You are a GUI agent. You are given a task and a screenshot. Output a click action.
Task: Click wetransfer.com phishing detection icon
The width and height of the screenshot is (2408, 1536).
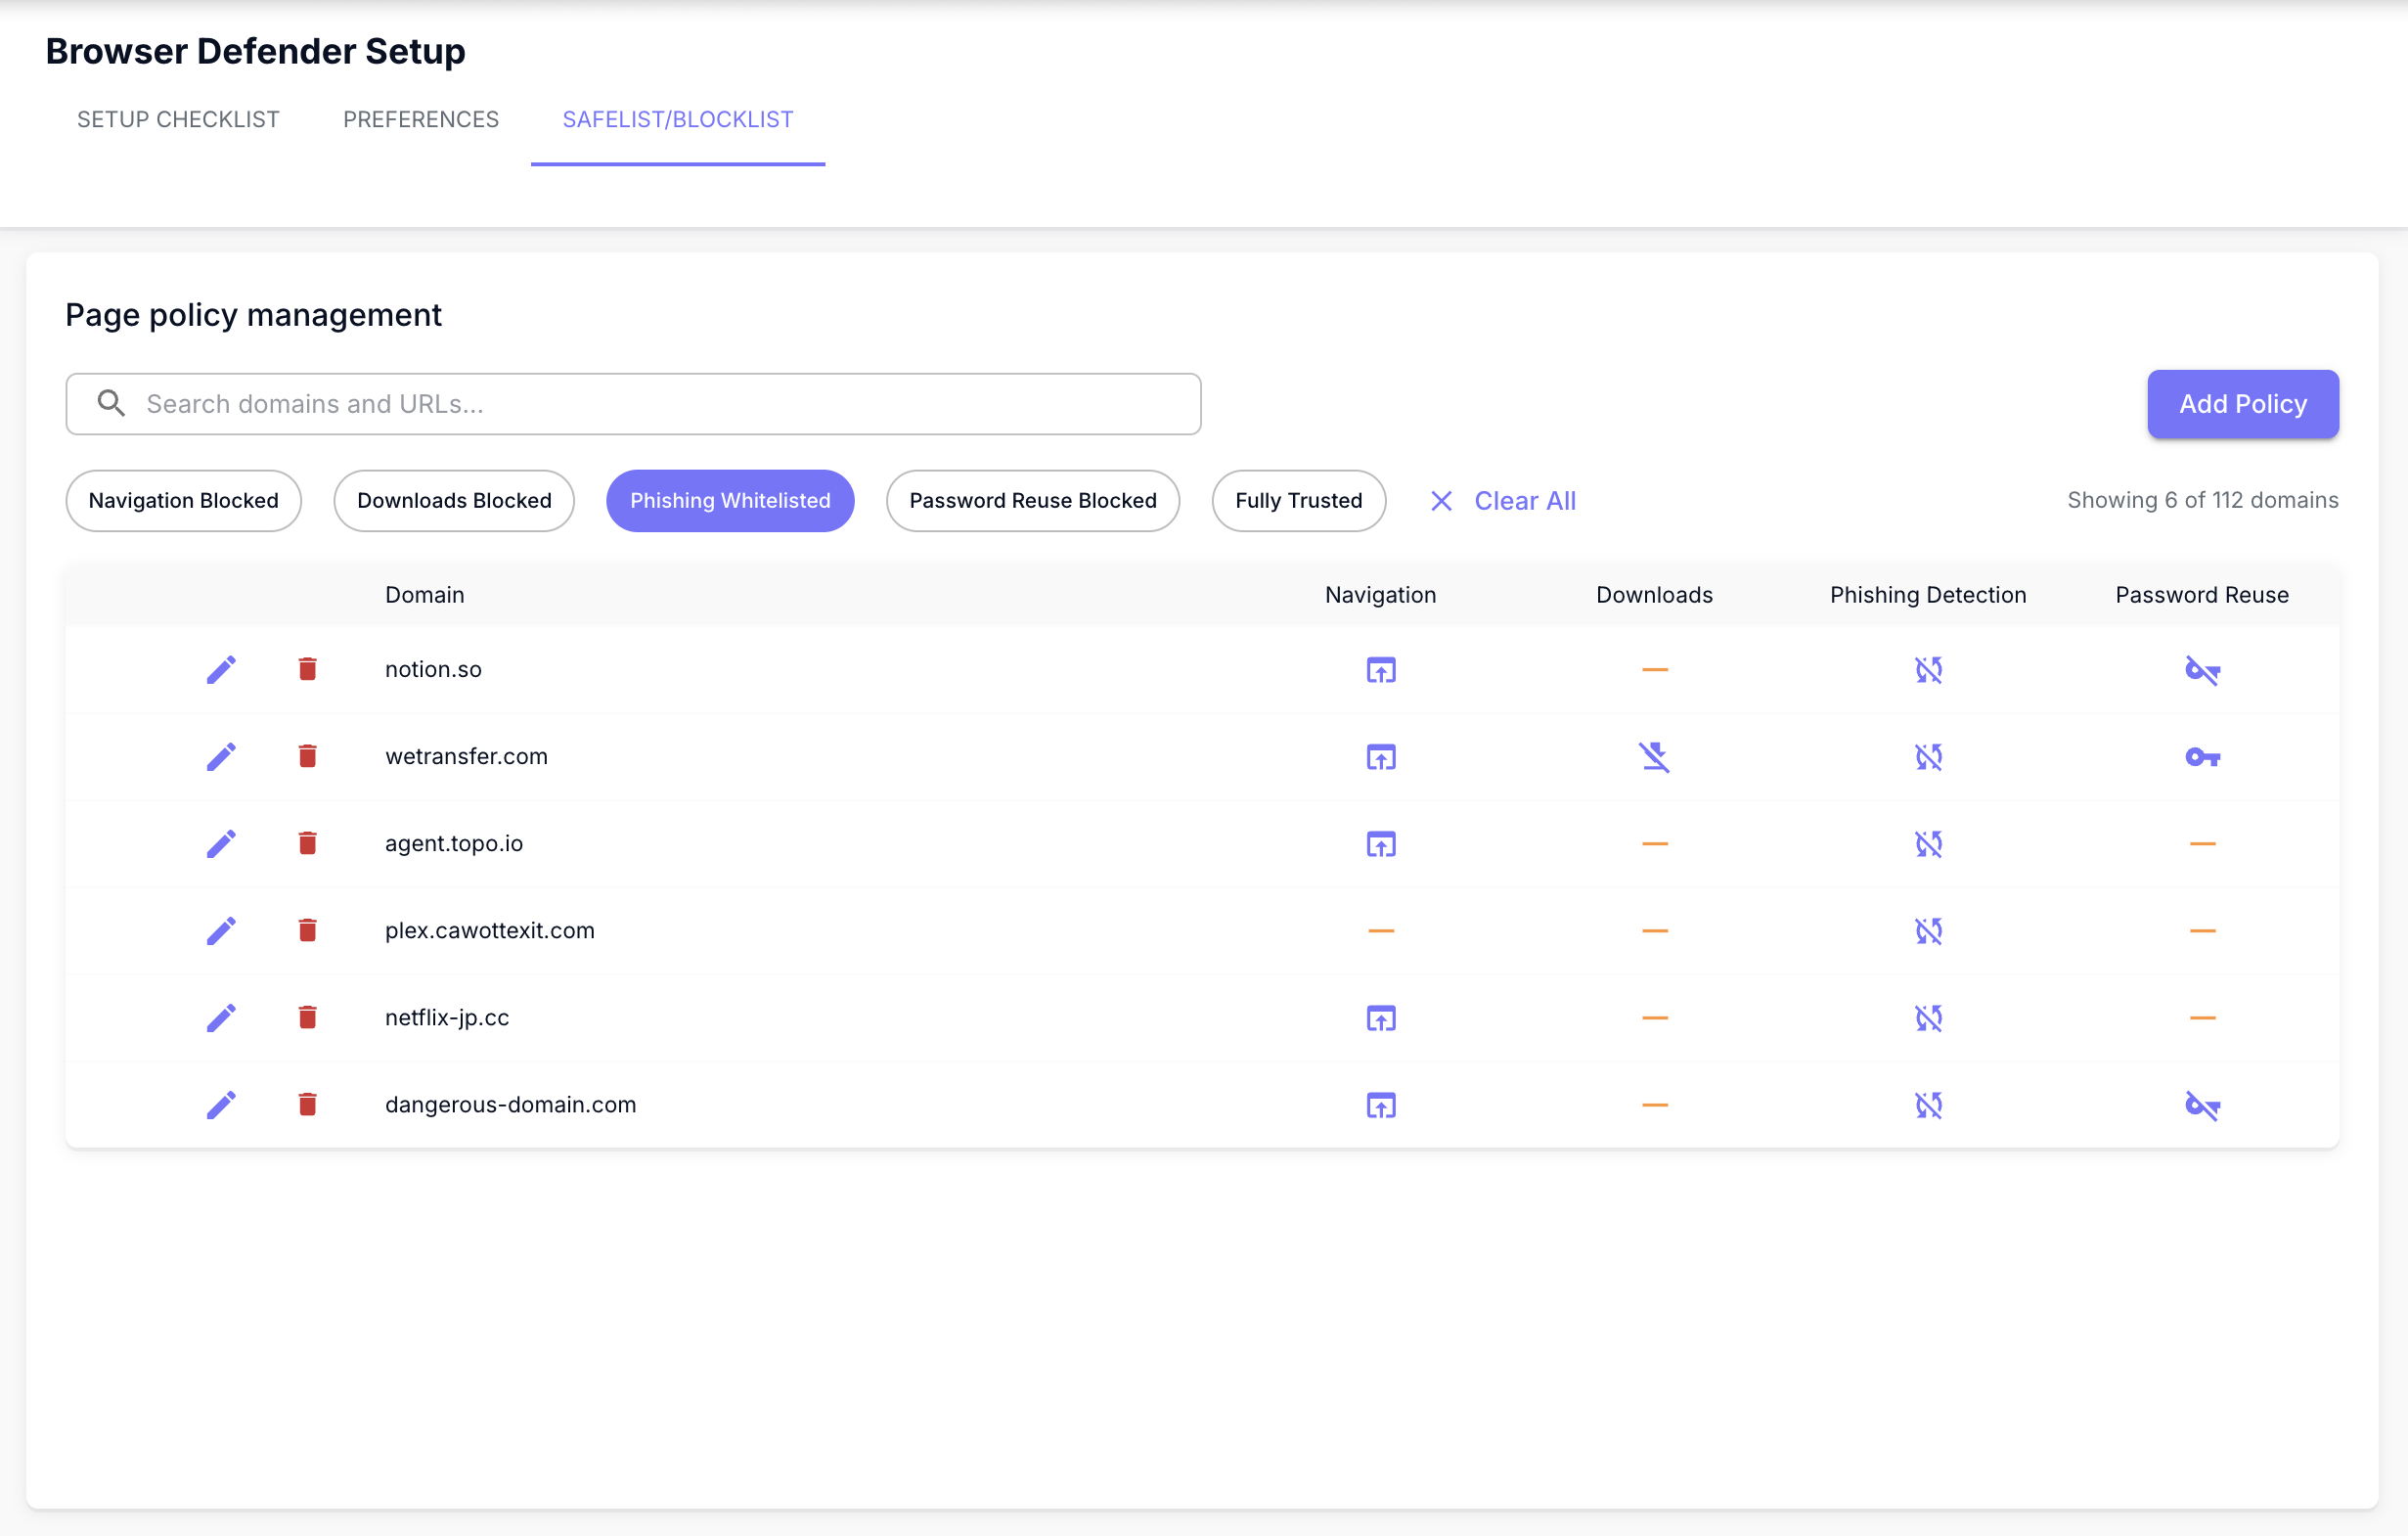point(1928,756)
